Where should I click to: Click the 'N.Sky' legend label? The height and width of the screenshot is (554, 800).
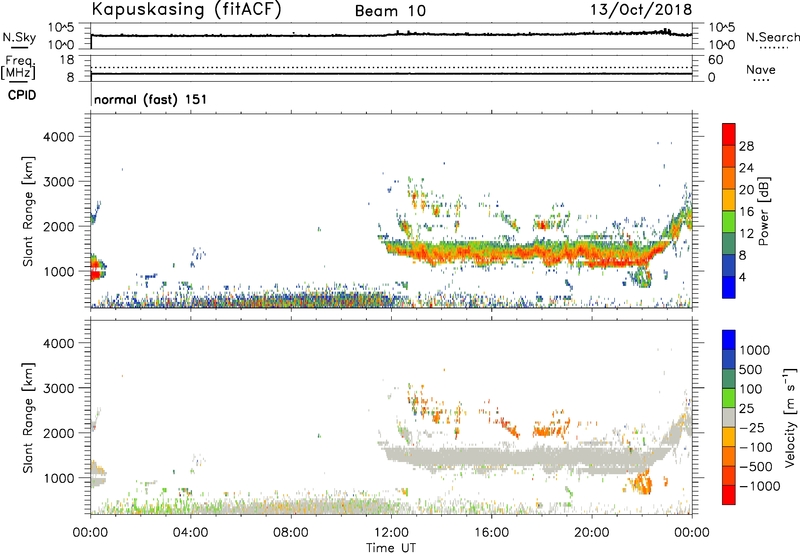point(19,37)
